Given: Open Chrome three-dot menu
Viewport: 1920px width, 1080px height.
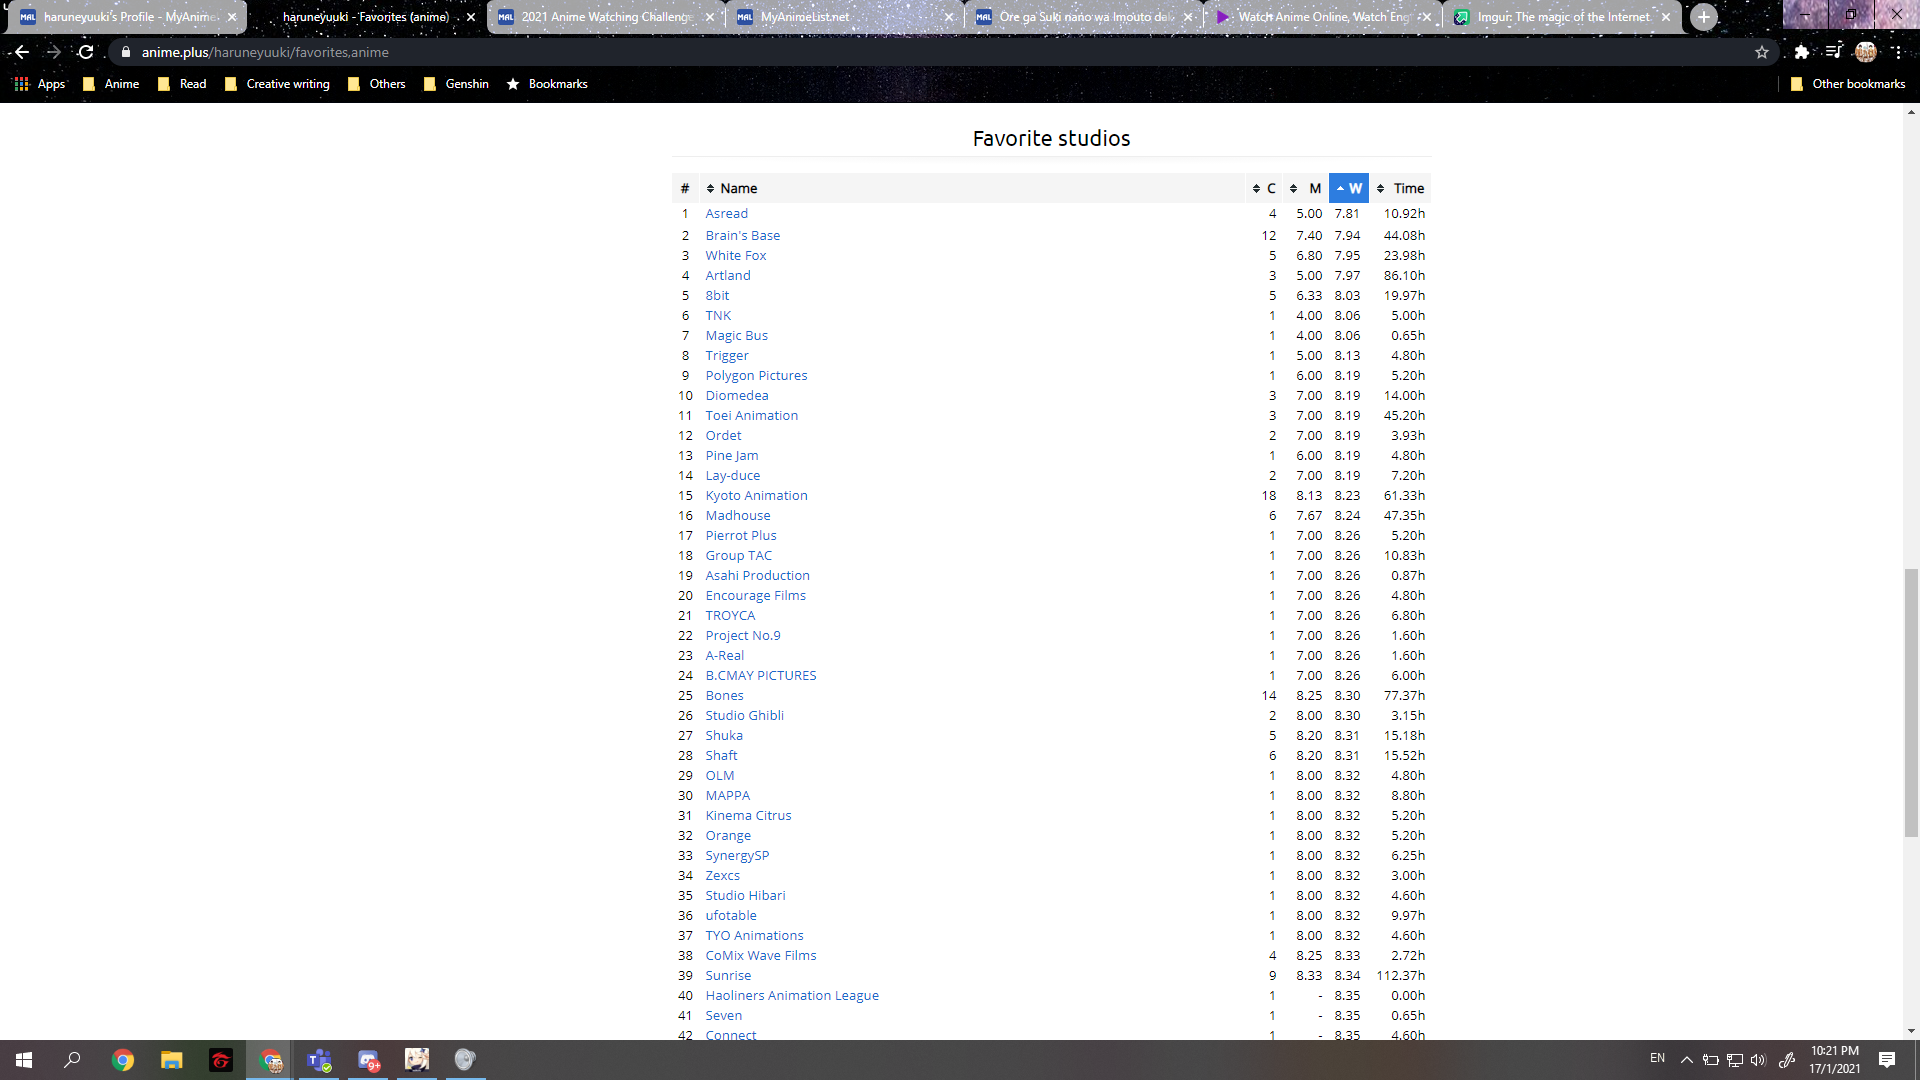Looking at the screenshot, I should point(1897,52).
